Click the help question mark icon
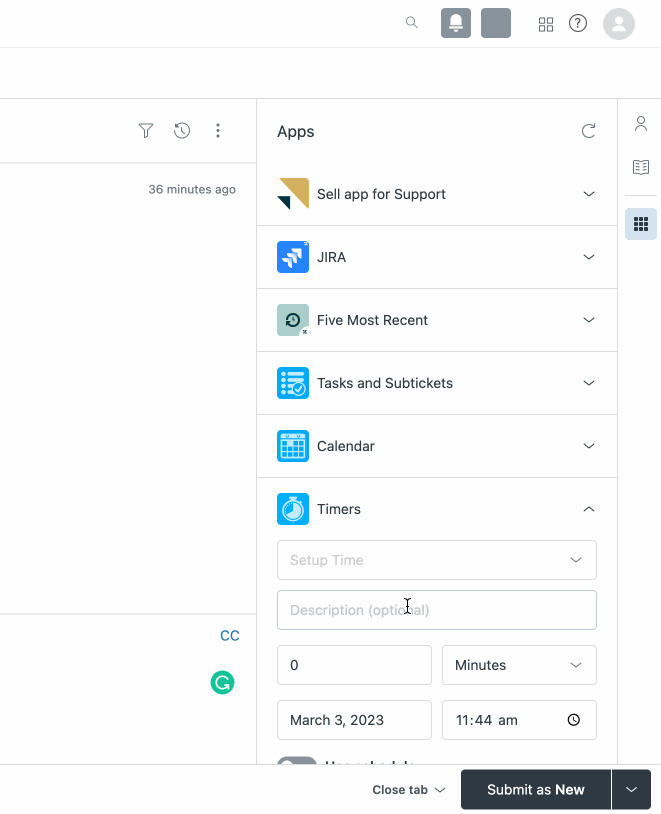 coord(578,23)
